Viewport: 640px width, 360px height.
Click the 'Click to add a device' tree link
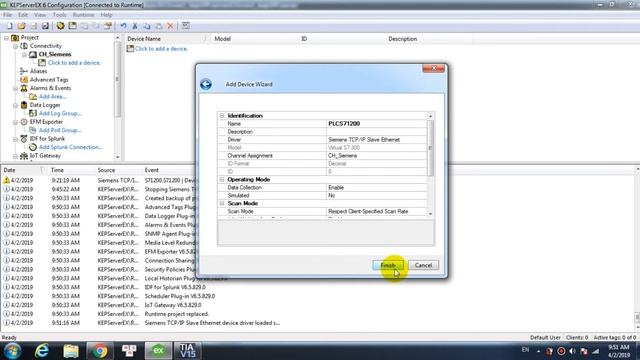[74, 63]
